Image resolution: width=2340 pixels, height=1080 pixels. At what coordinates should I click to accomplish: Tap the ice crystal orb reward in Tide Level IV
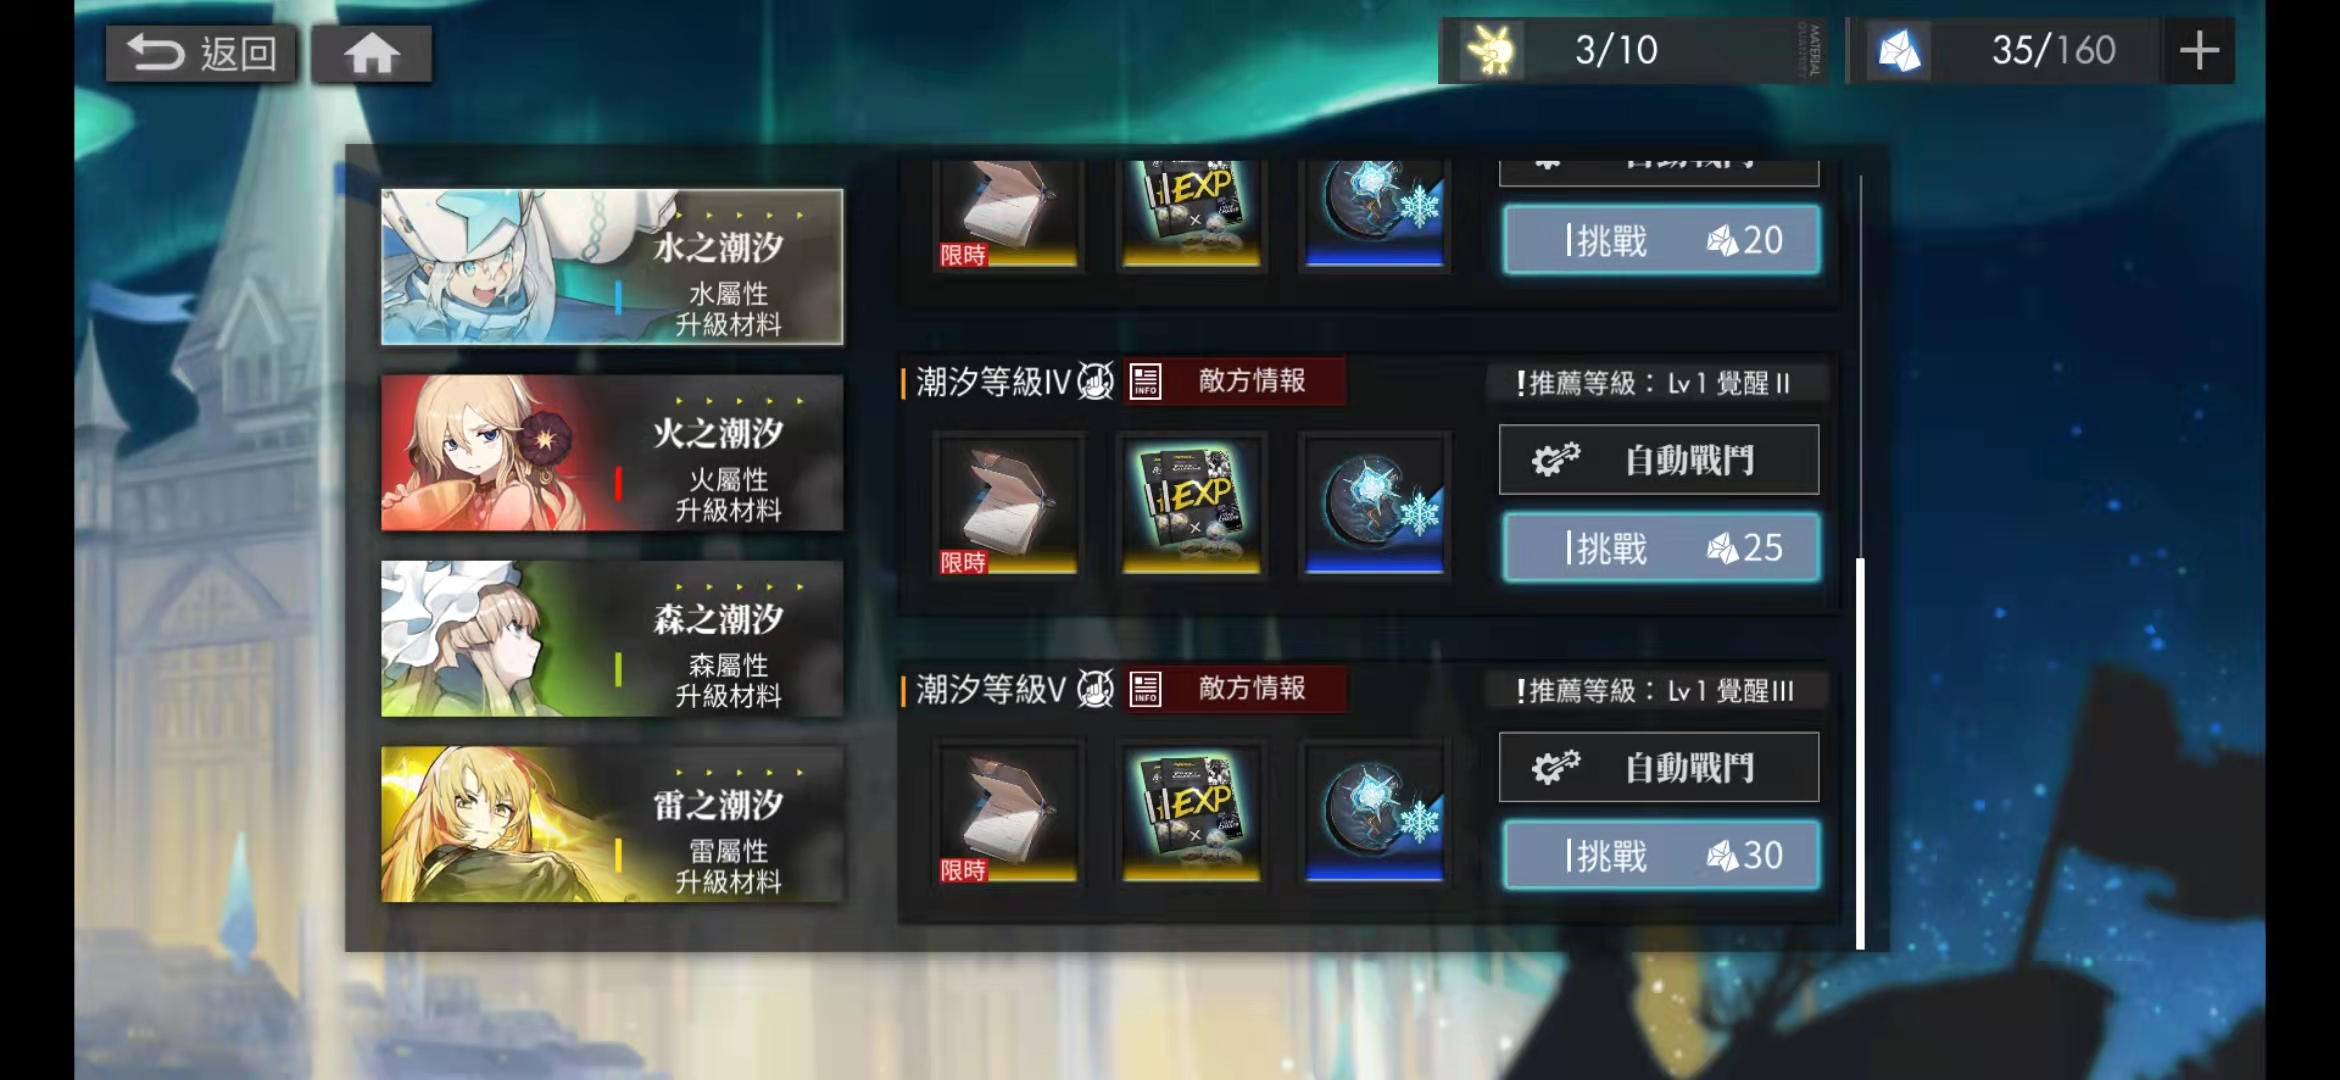pyautogui.click(x=1375, y=504)
